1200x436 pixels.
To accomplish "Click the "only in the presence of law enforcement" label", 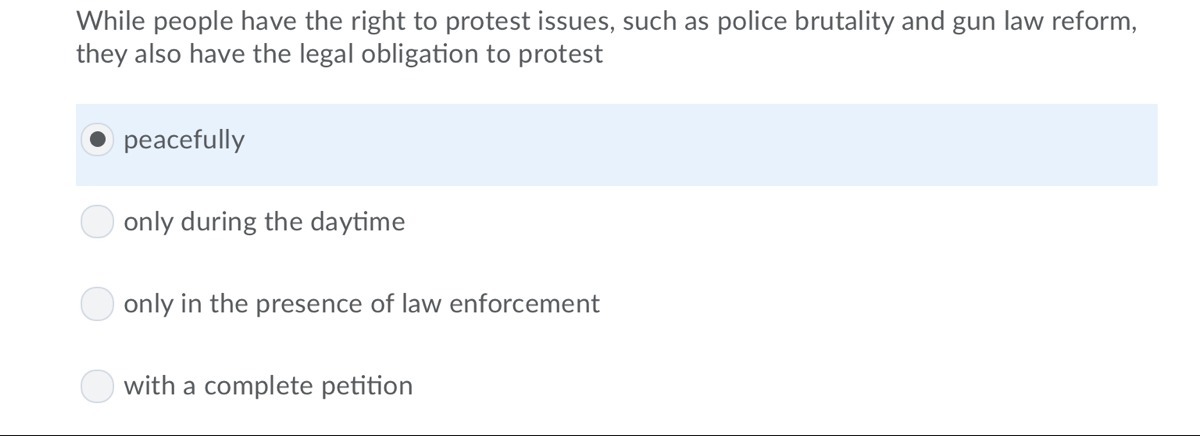I will tap(361, 304).
